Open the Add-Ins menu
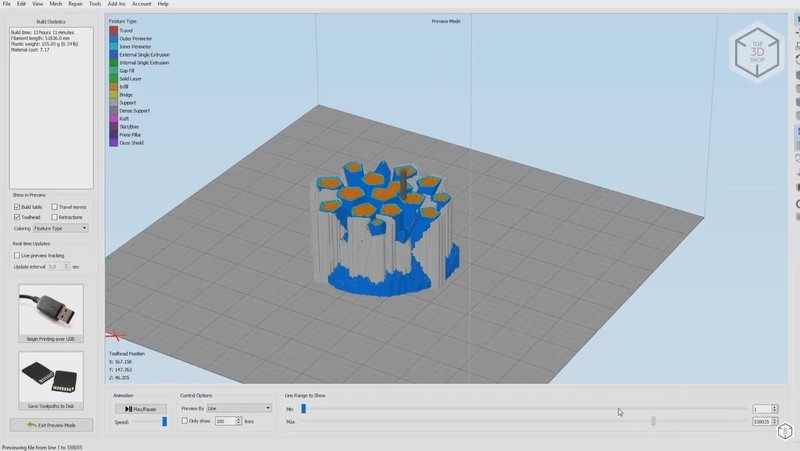This screenshot has height=451, width=800. click(x=114, y=4)
